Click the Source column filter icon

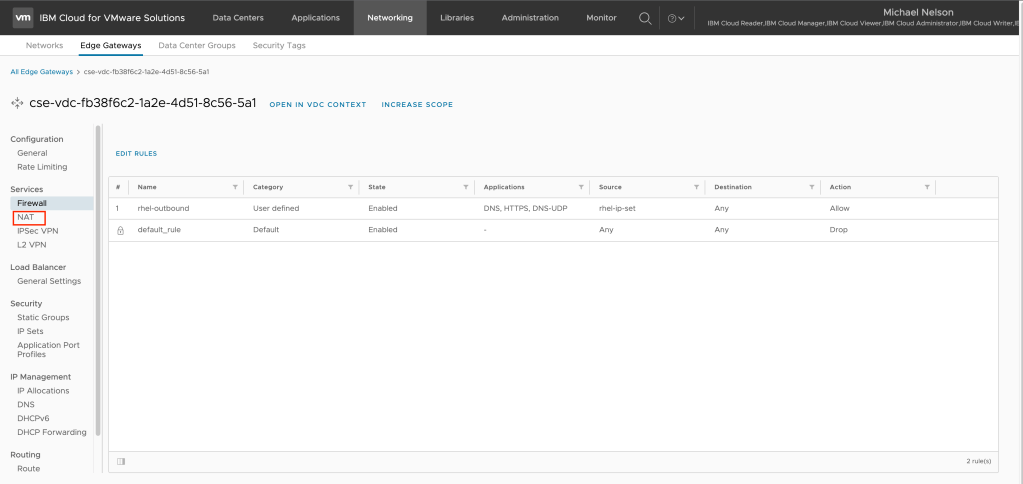click(x=696, y=187)
